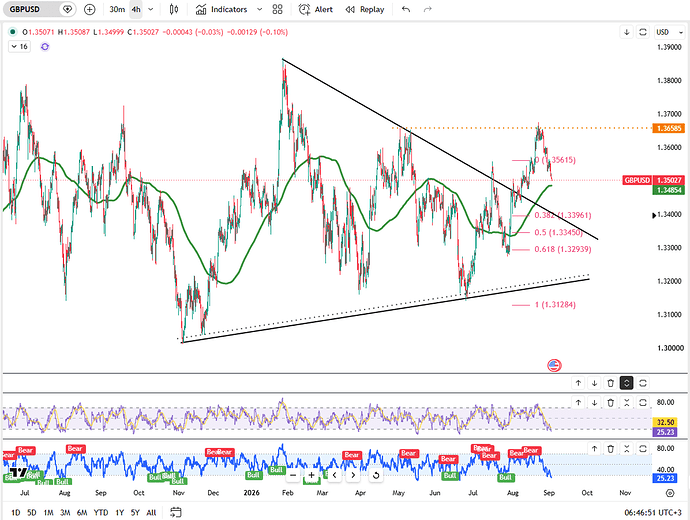Start bar Replay mode
The width and height of the screenshot is (690, 520).
pos(365,9)
